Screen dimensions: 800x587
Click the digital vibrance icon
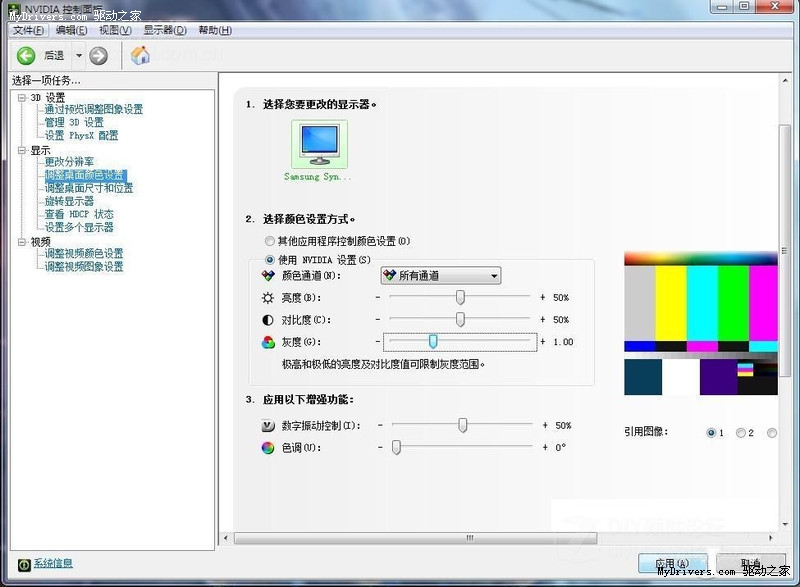point(268,425)
